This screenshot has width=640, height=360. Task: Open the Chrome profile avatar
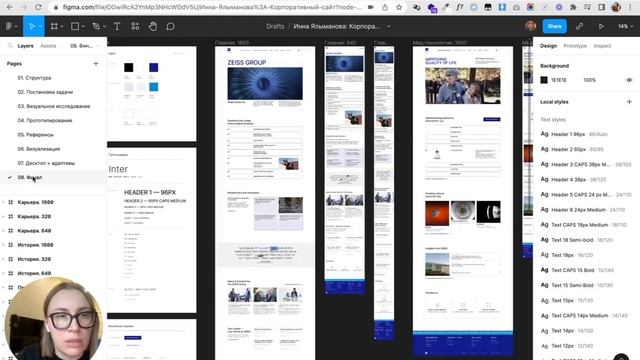click(616, 7)
